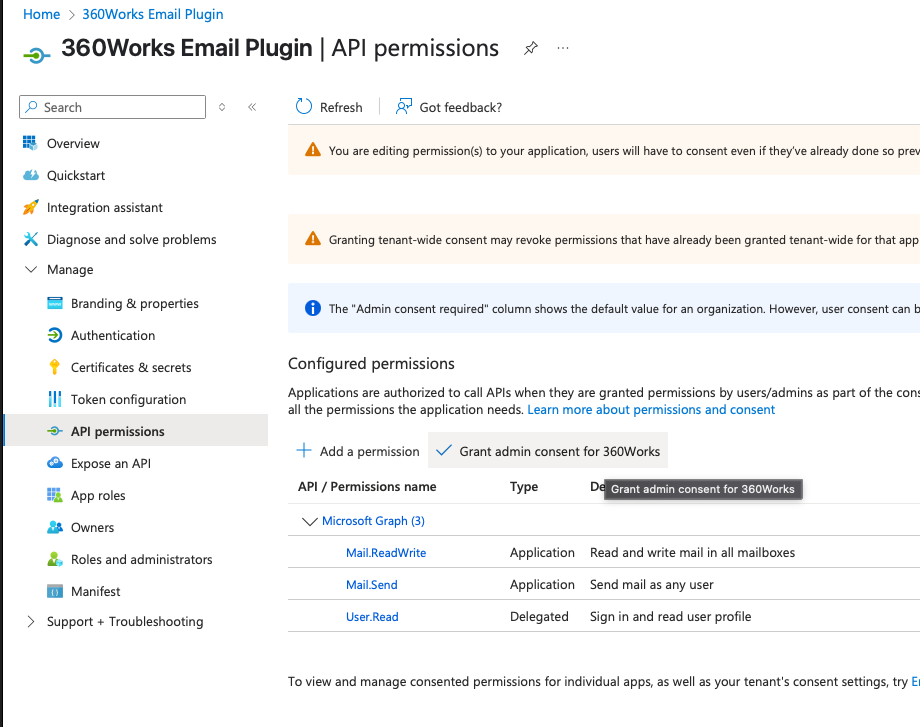This screenshot has height=727, width=920.
Task: Click the 360Works Email Plugin breadcrumb
Action: coord(153,14)
